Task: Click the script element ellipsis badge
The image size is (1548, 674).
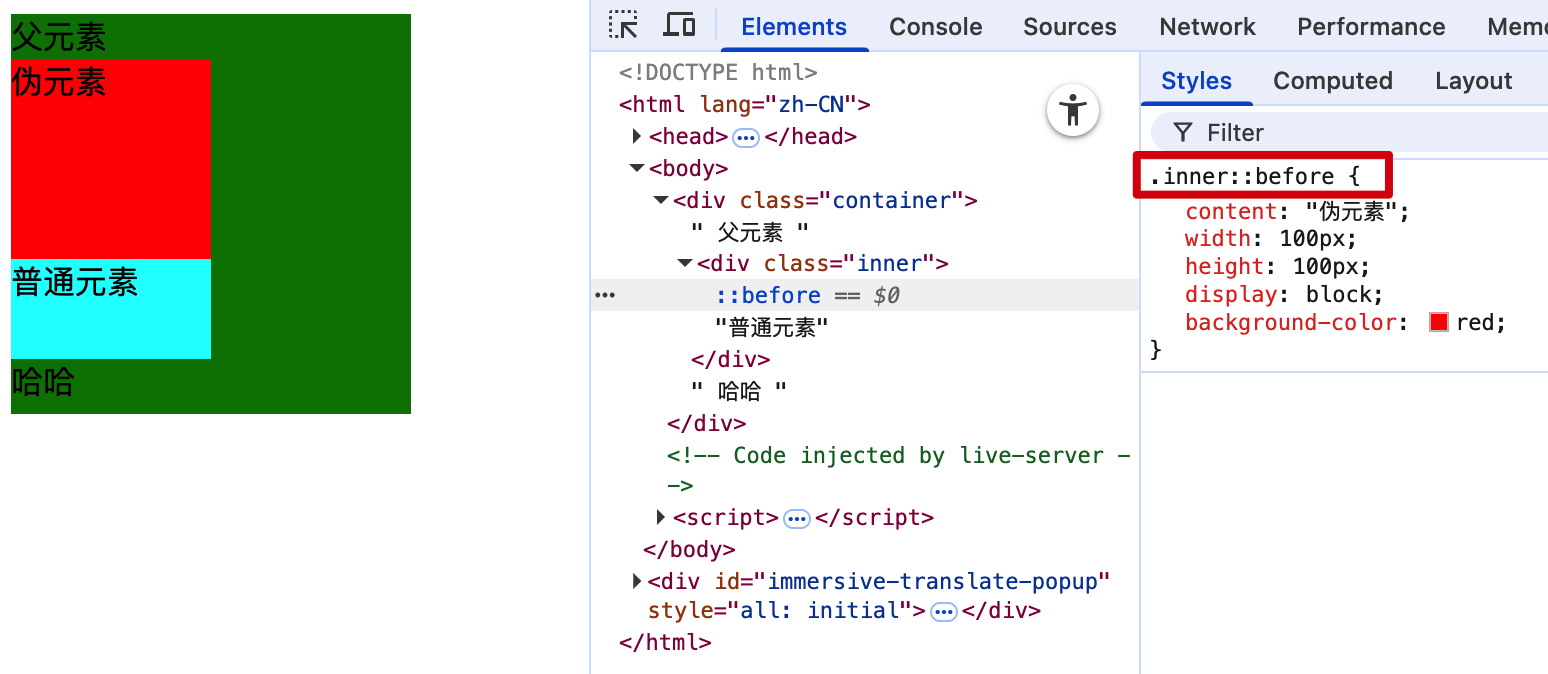Action: point(796,518)
